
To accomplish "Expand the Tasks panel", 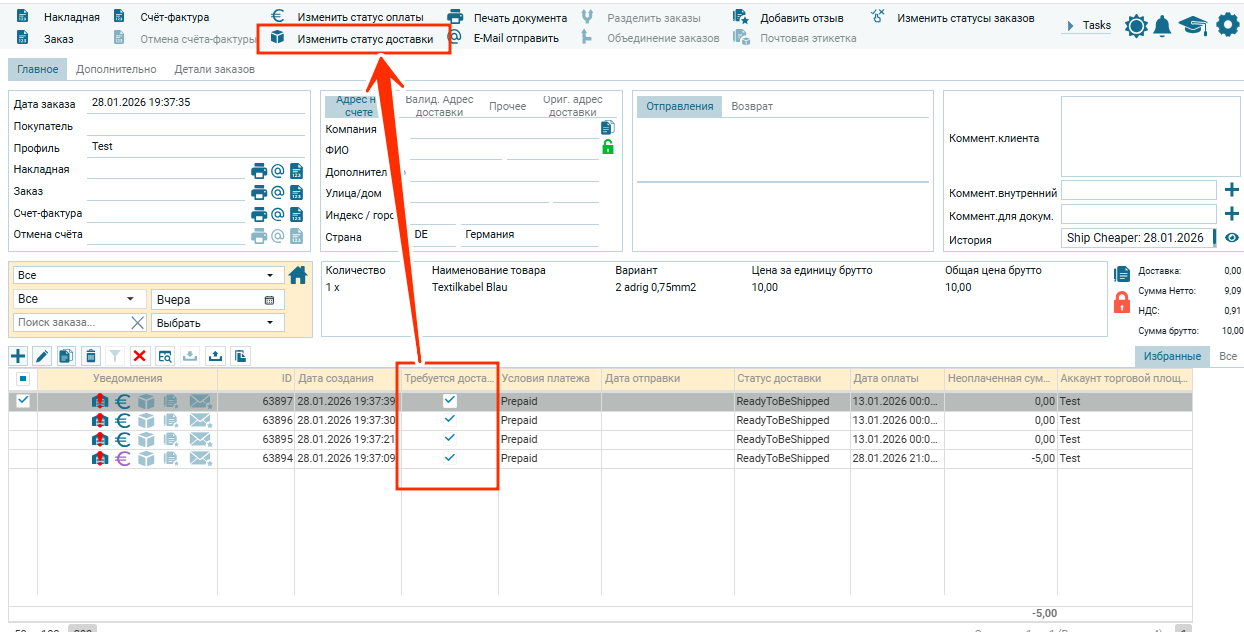I will click(x=1088, y=25).
